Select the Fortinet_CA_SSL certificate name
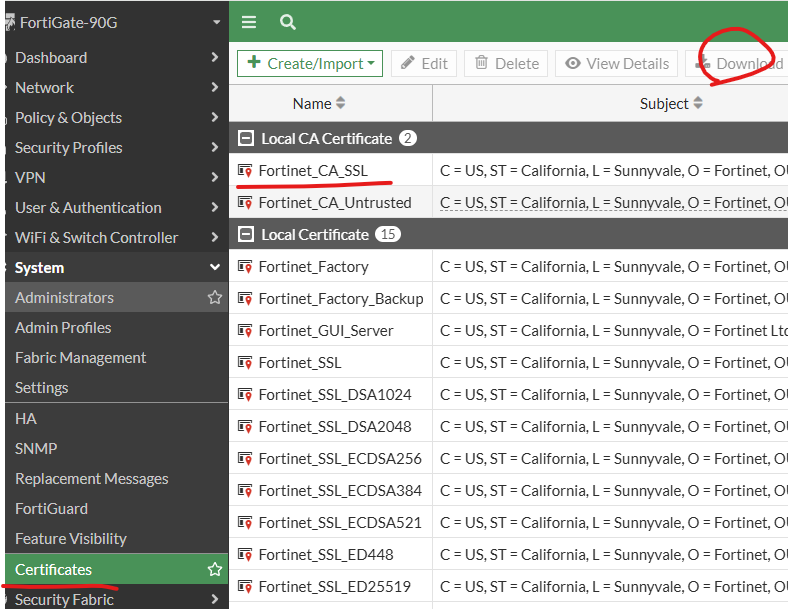 [x=313, y=171]
